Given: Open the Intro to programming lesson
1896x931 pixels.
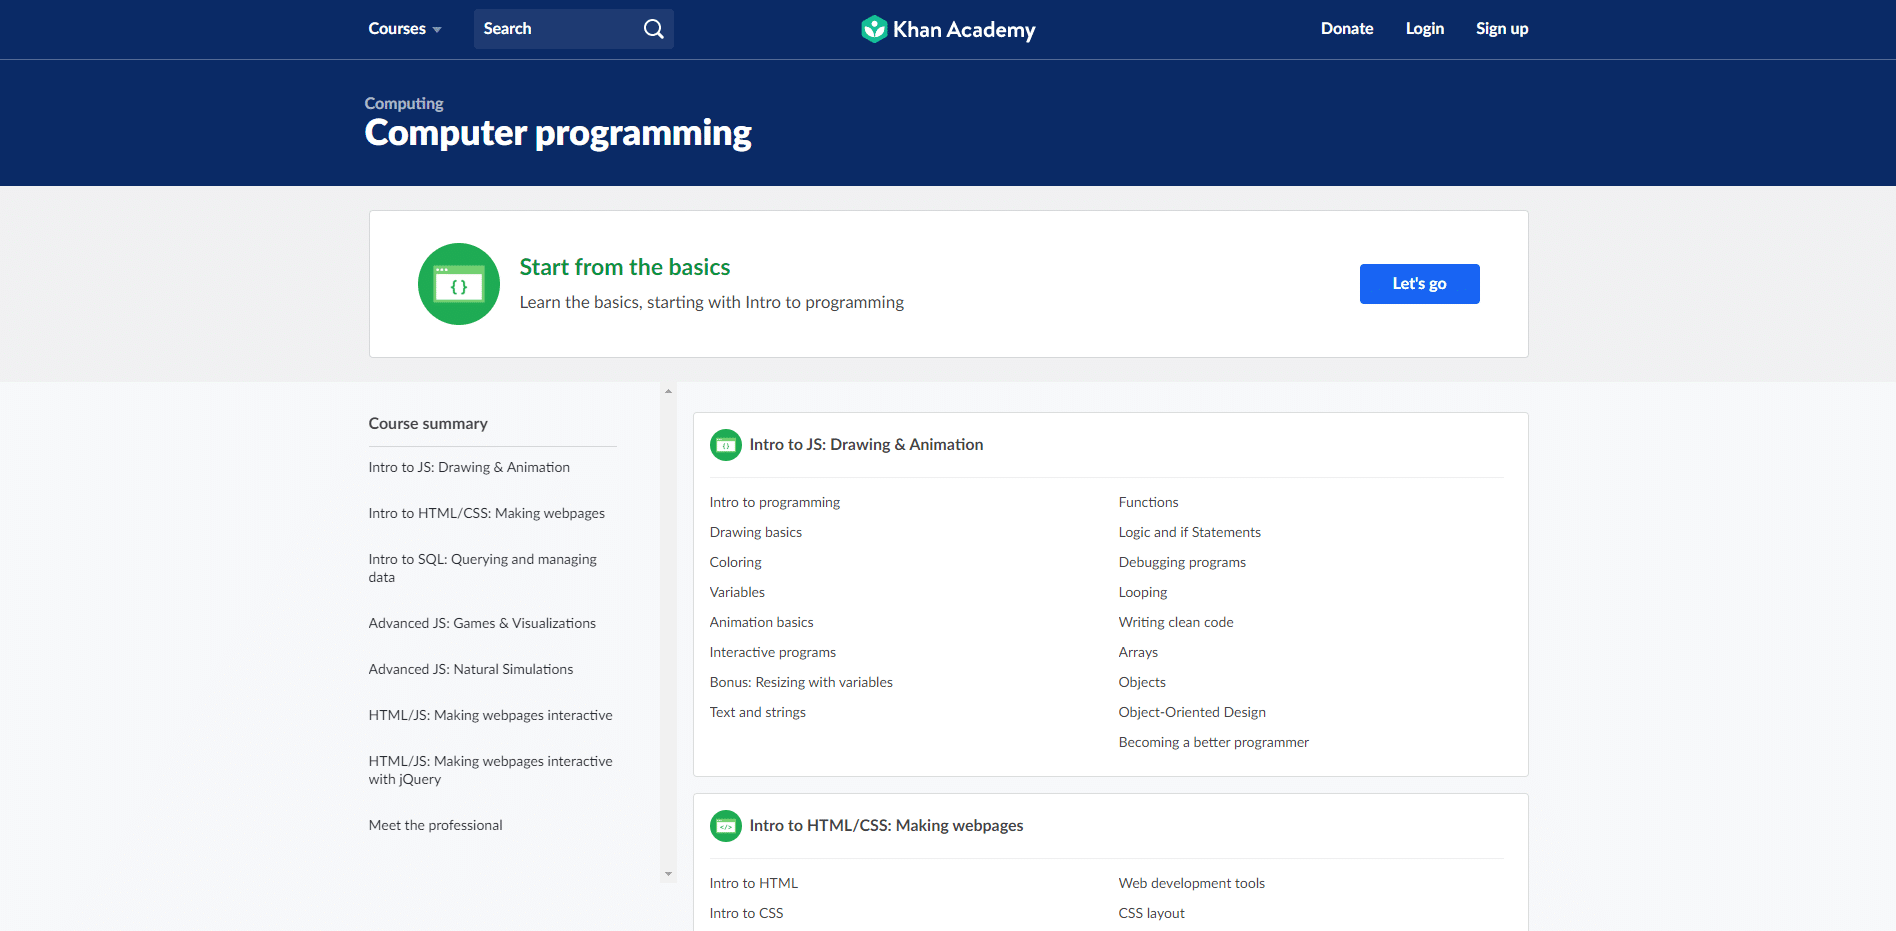Looking at the screenshot, I should point(775,502).
